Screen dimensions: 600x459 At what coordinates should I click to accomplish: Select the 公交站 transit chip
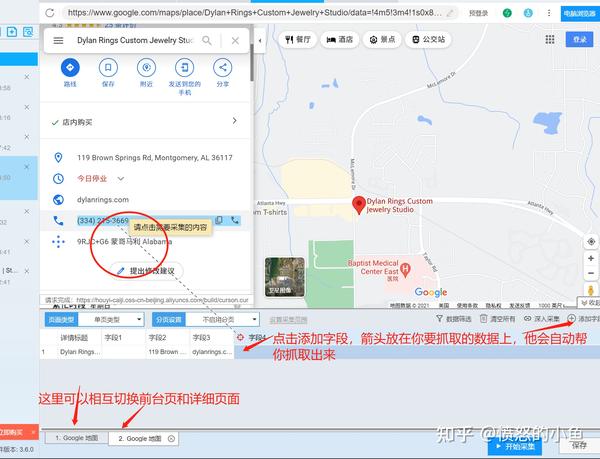(x=428, y=39)
